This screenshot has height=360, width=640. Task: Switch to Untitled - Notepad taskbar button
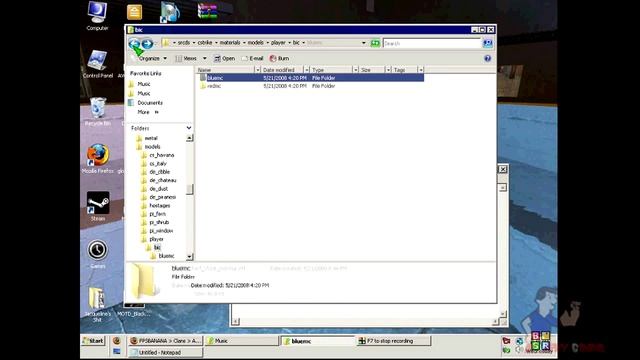coord(165,352)
